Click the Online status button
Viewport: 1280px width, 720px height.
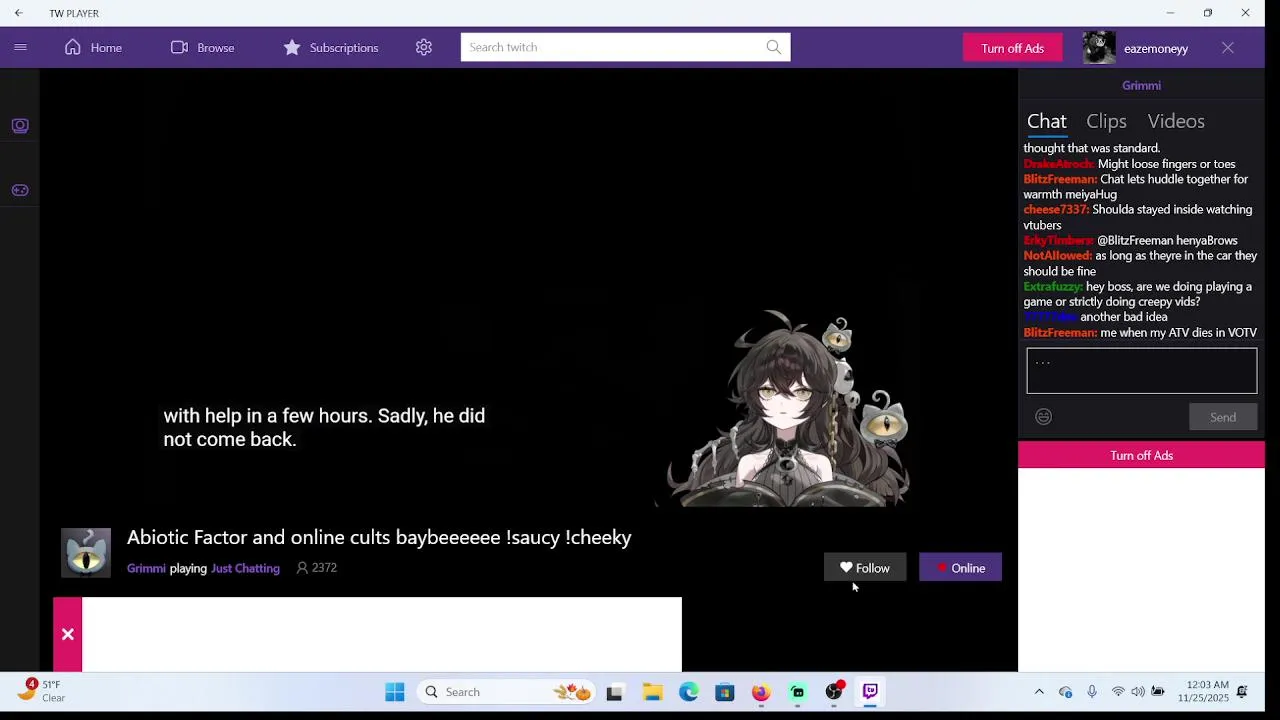[x=960, y=568]
